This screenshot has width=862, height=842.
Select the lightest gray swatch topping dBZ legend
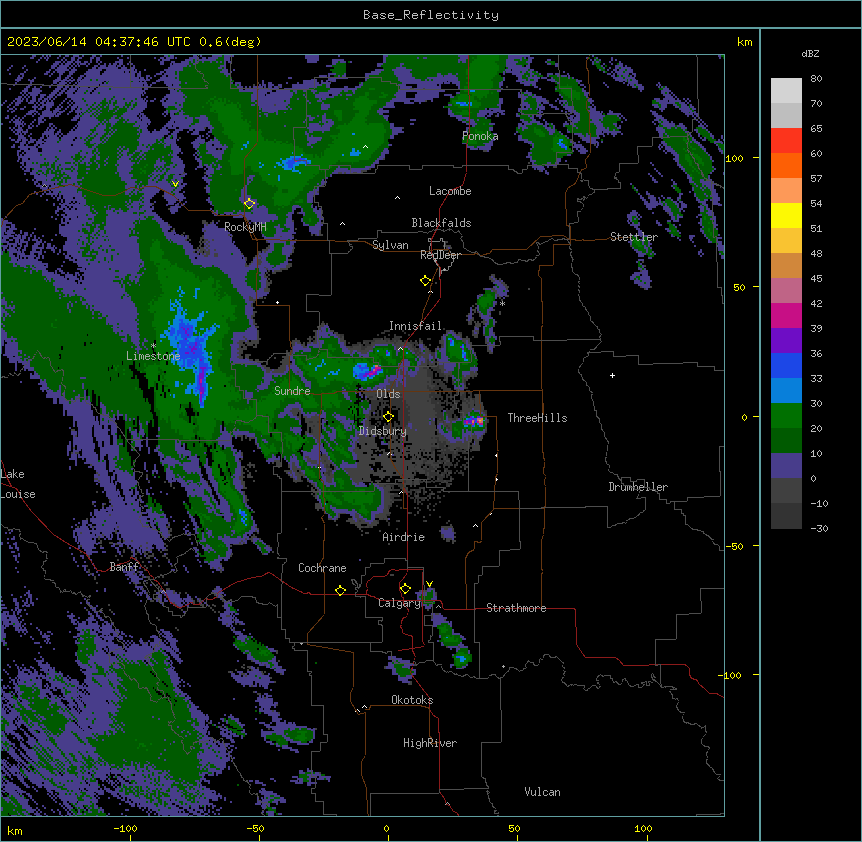point(786,91)
